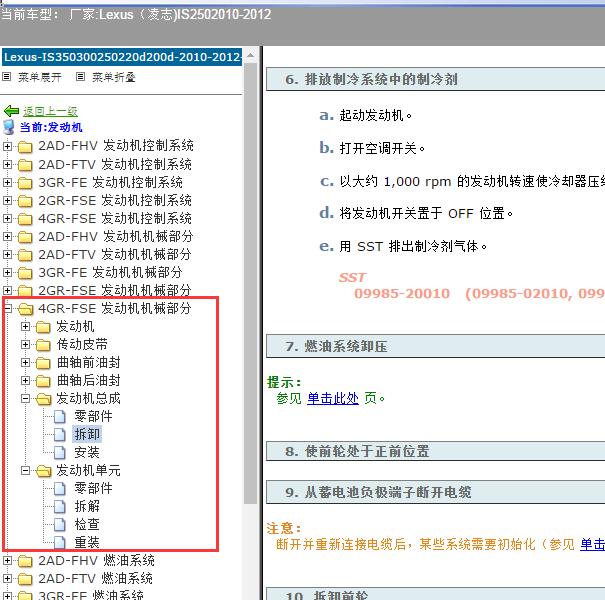Viewport: 605px width, 600px height.
Task: Collapse the 发动机总成 node
Action: (25, 398)
